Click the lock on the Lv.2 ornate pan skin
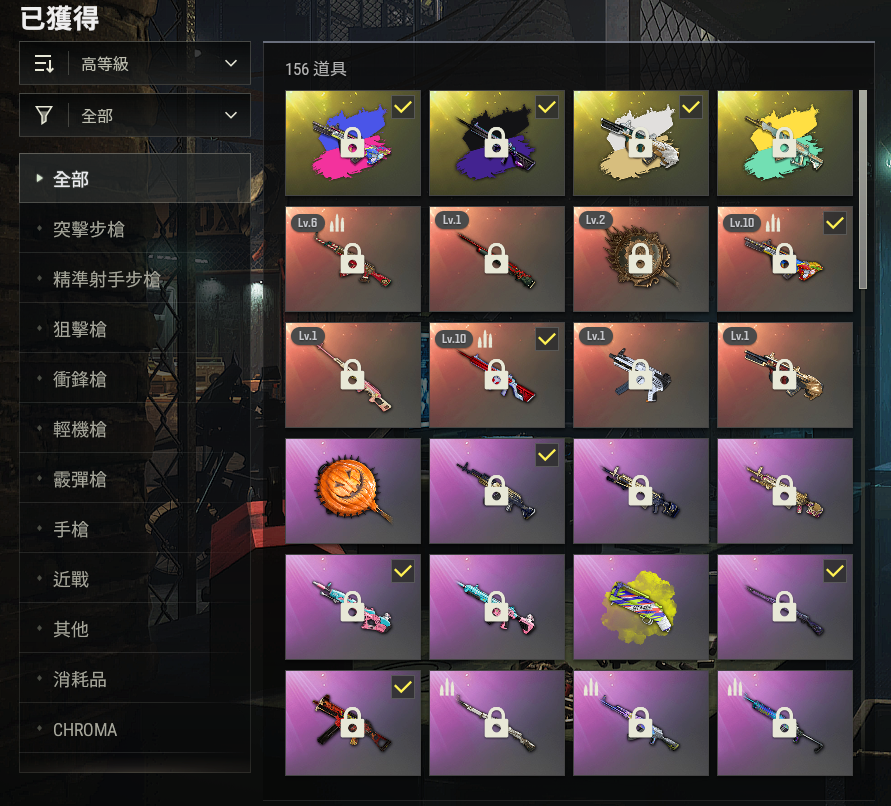This screenshot has width=891, height=806. click(x=640, y=259)
